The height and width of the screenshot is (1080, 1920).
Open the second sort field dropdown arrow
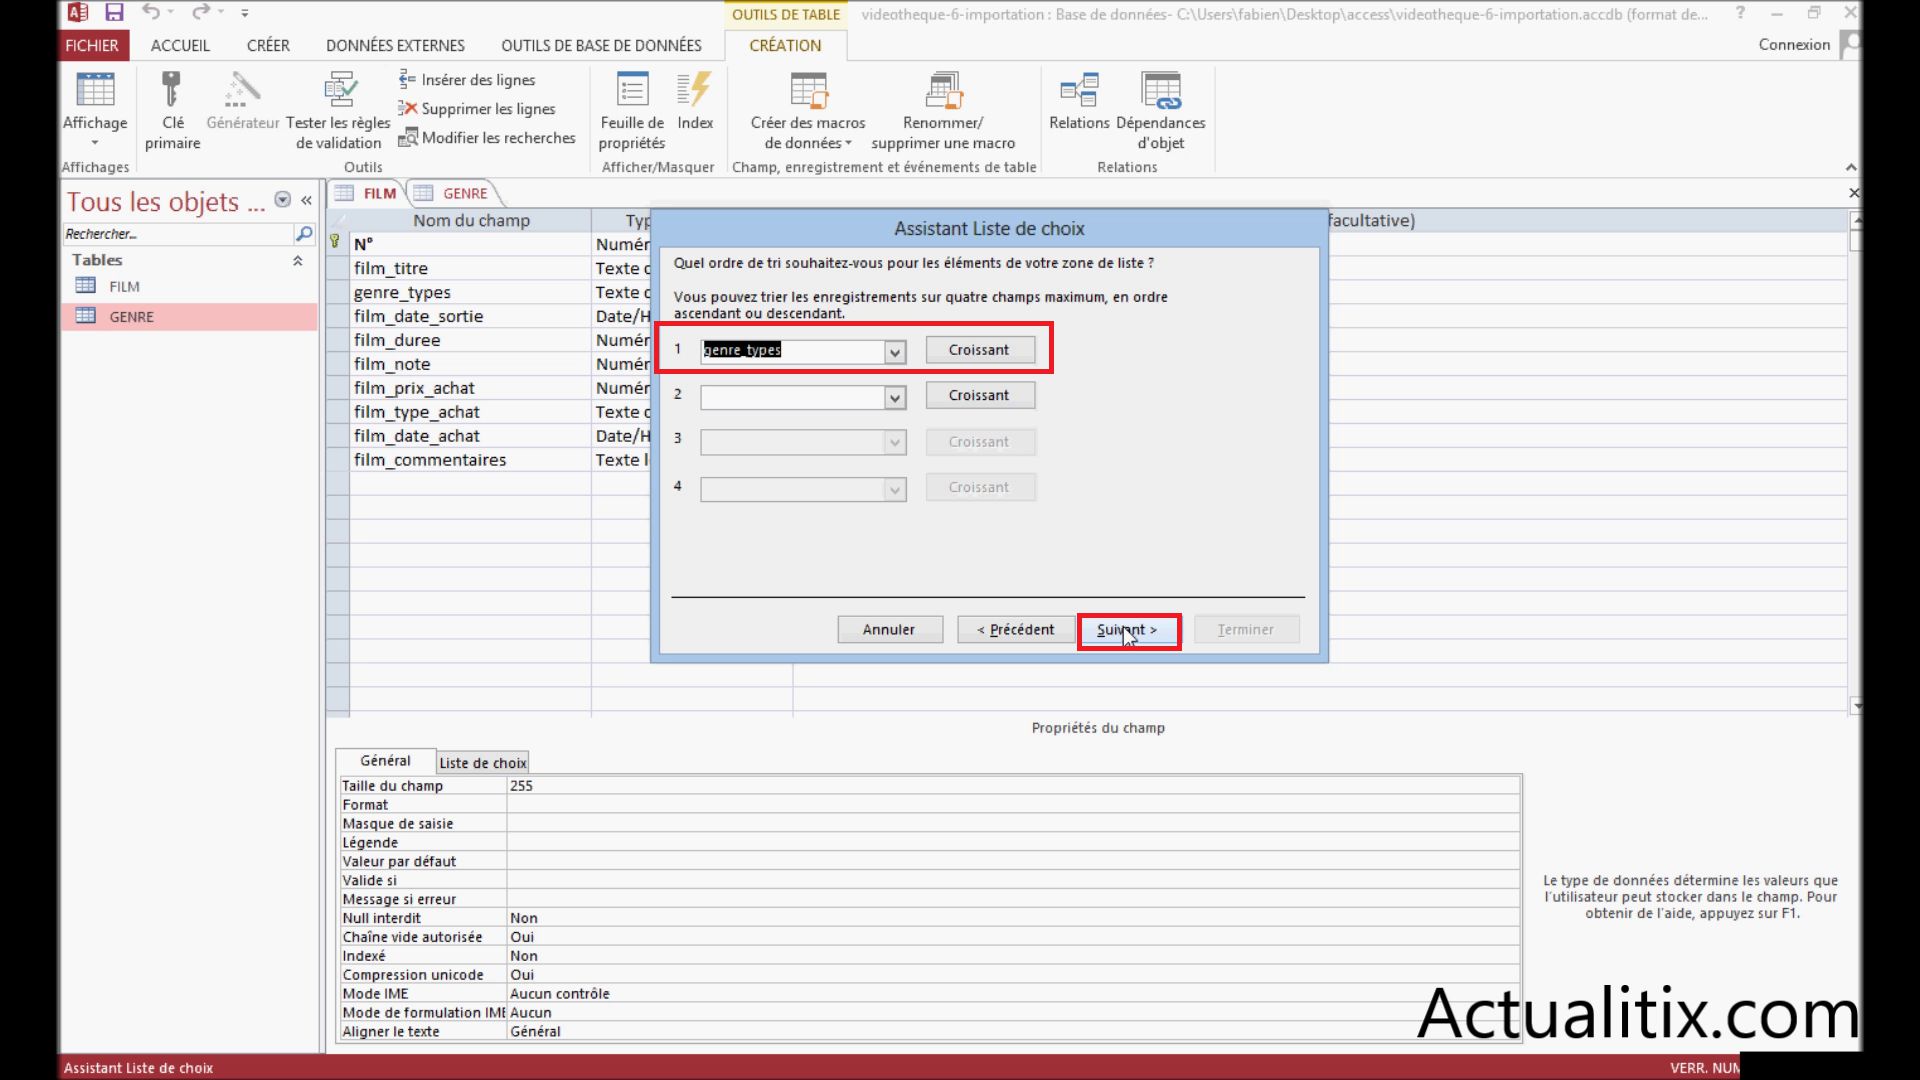(895, 398)
